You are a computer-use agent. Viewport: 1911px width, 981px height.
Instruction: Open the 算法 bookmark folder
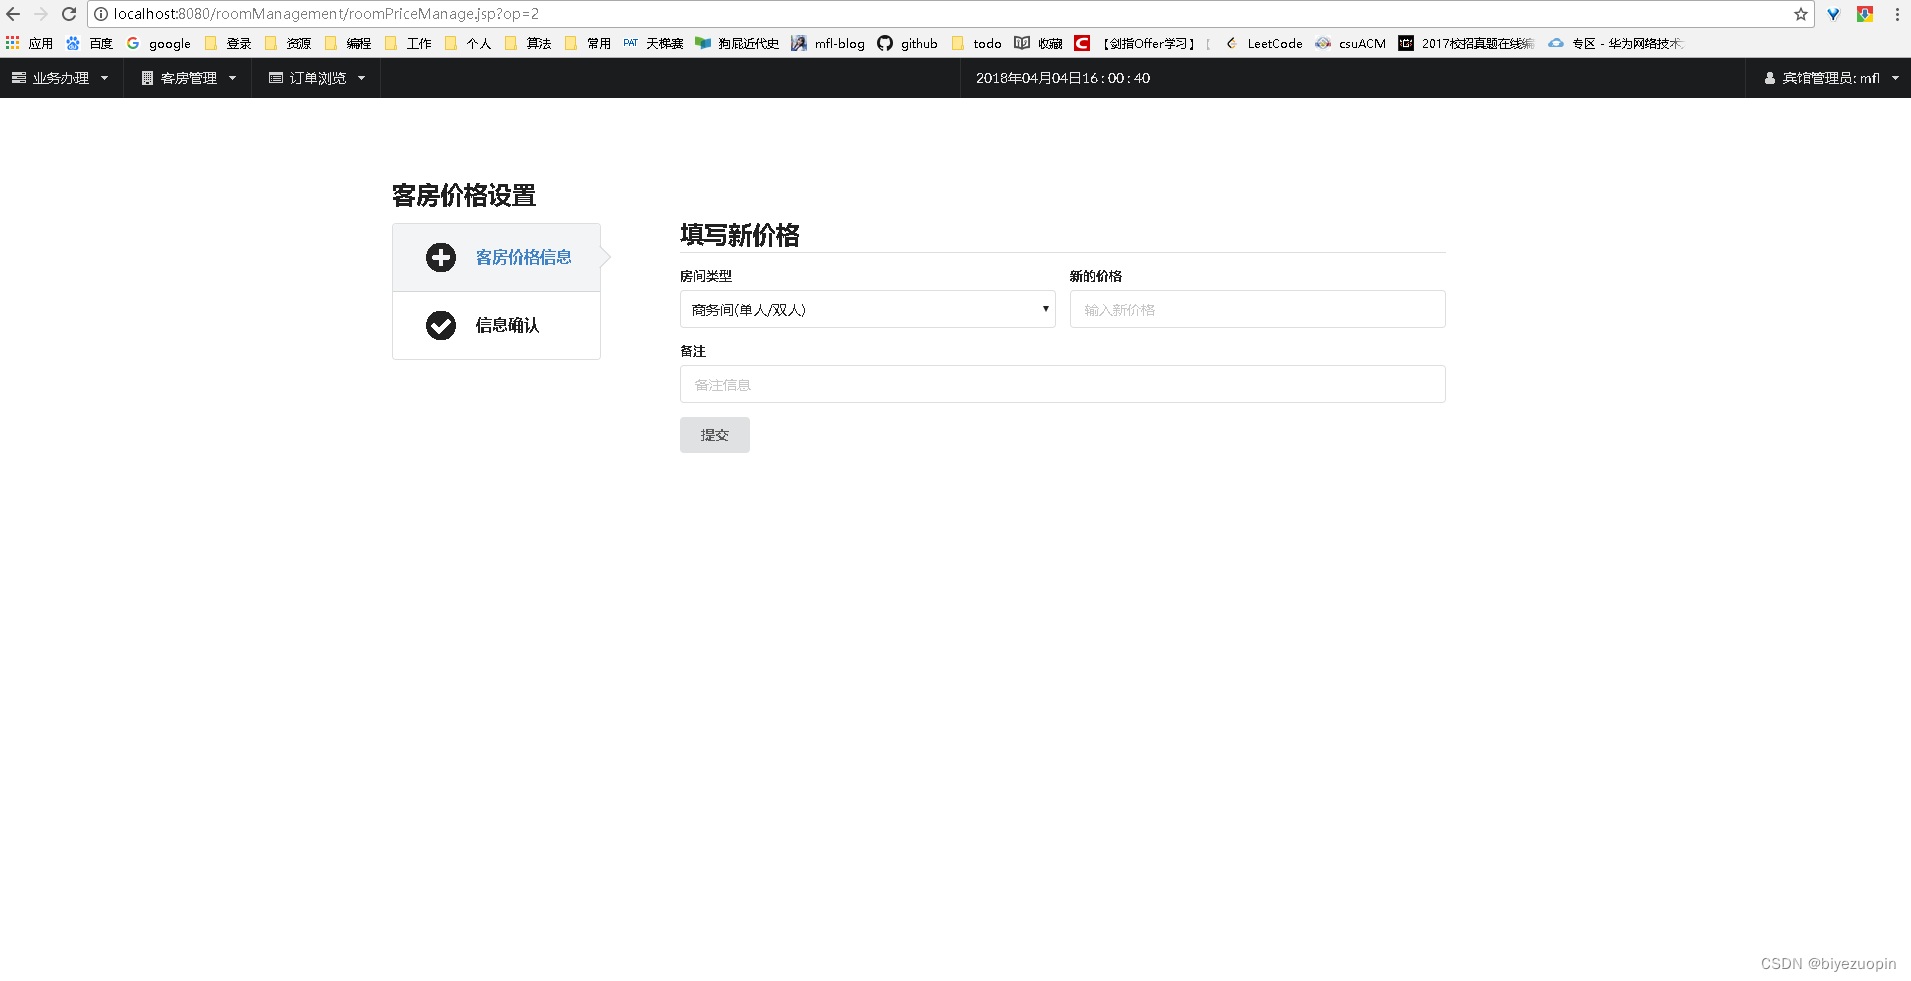tap(528, 43)
